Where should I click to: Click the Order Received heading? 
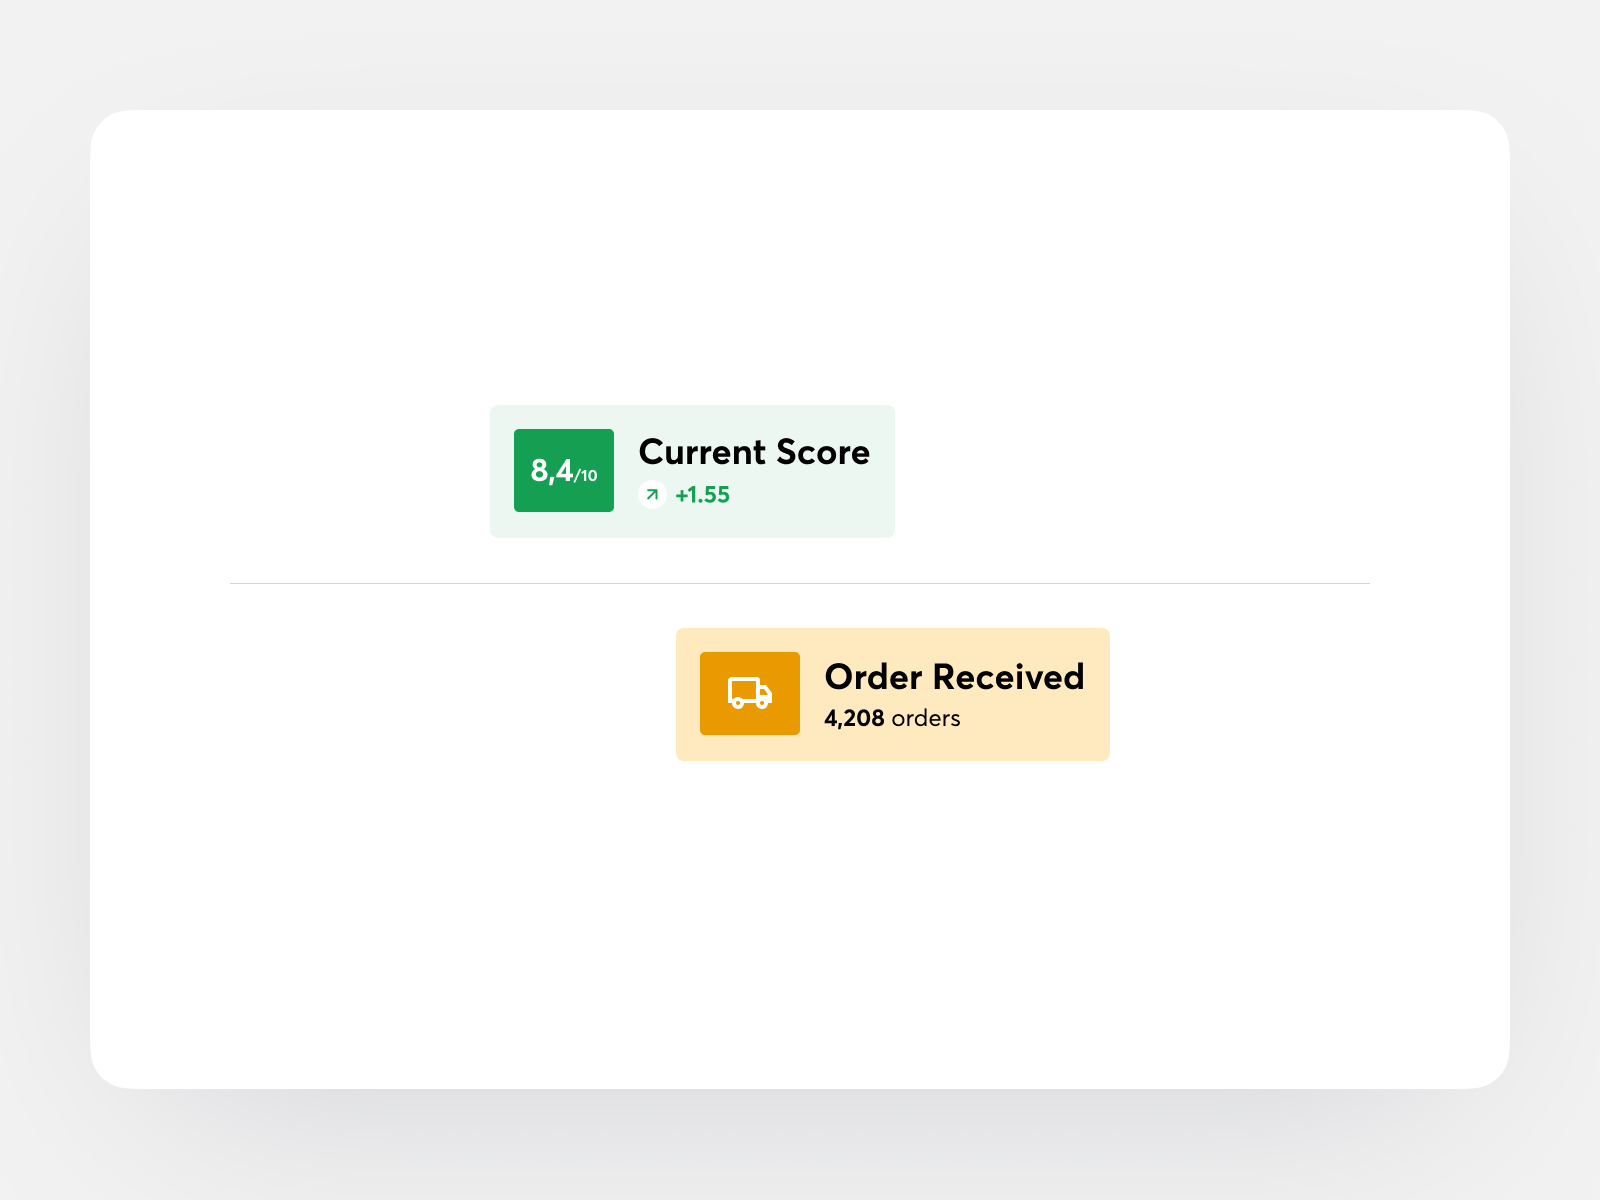954,678
